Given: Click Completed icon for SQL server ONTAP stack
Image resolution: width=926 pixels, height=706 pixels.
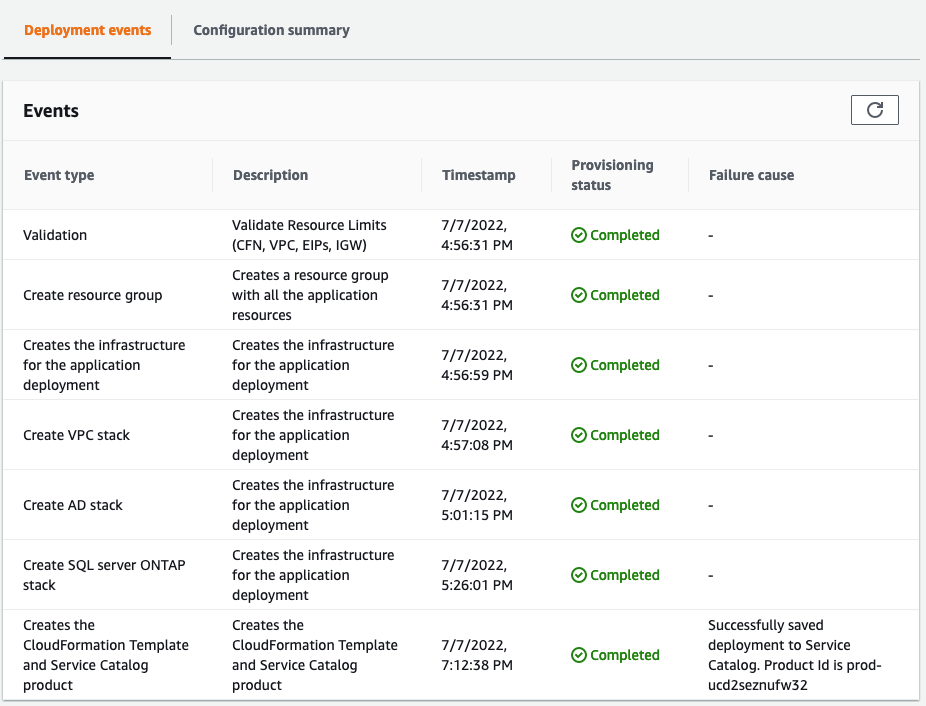Looking at the screenshot, I should pyautogui.click(x=579, y=575).
